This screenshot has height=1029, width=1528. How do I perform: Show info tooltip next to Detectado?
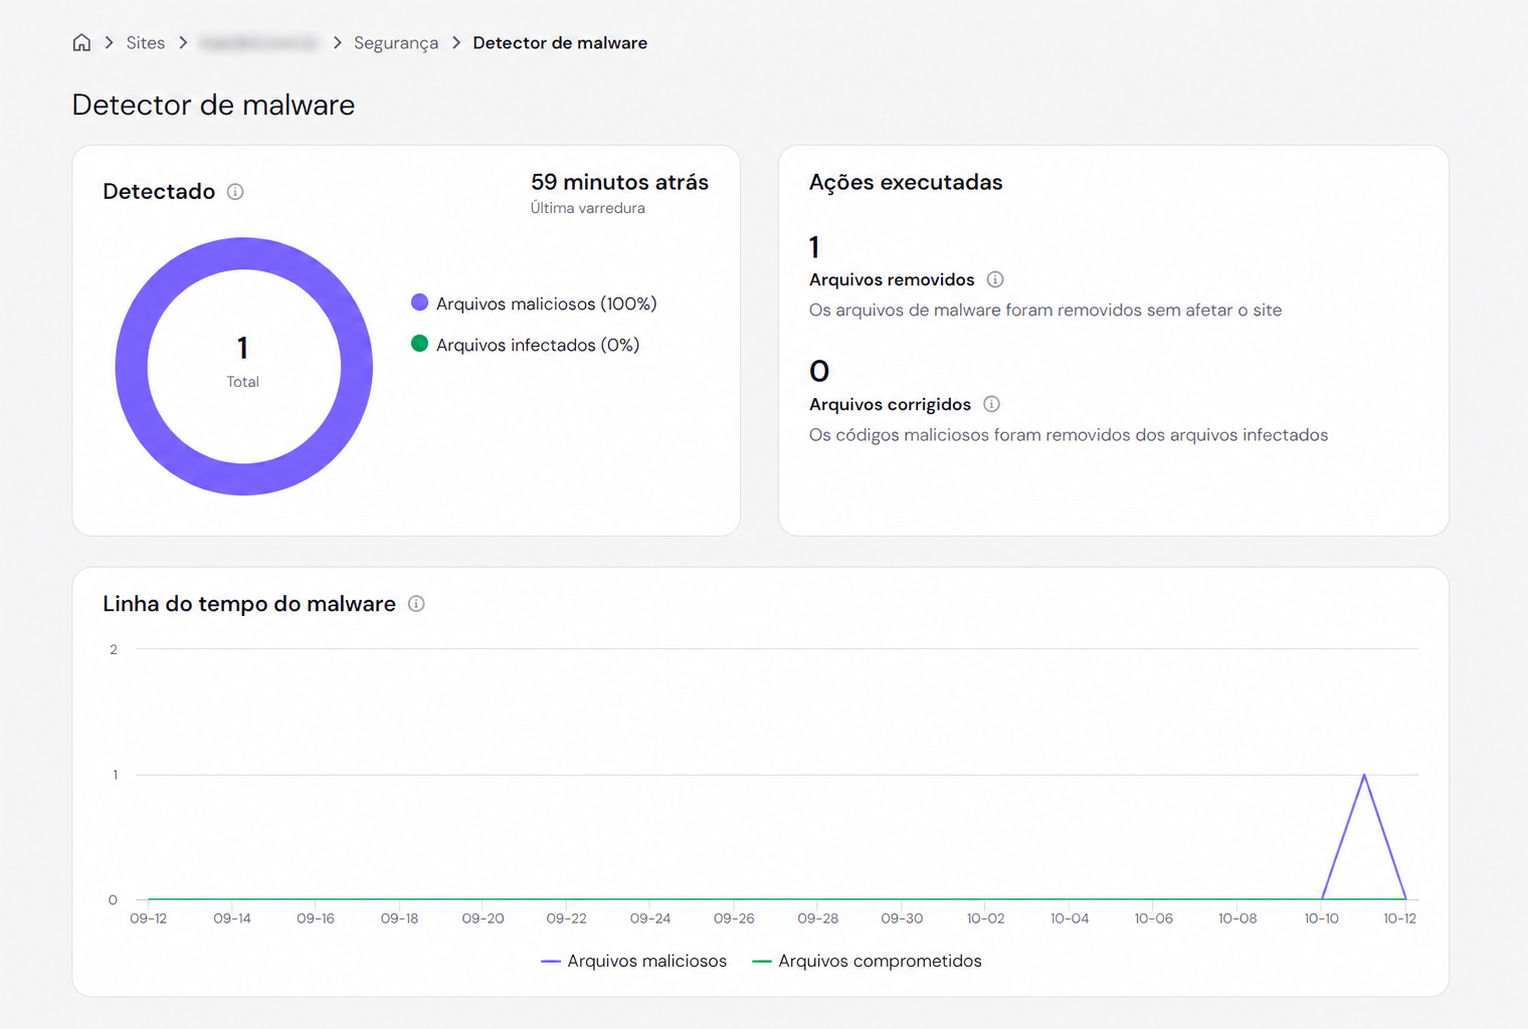coord(235,191)
